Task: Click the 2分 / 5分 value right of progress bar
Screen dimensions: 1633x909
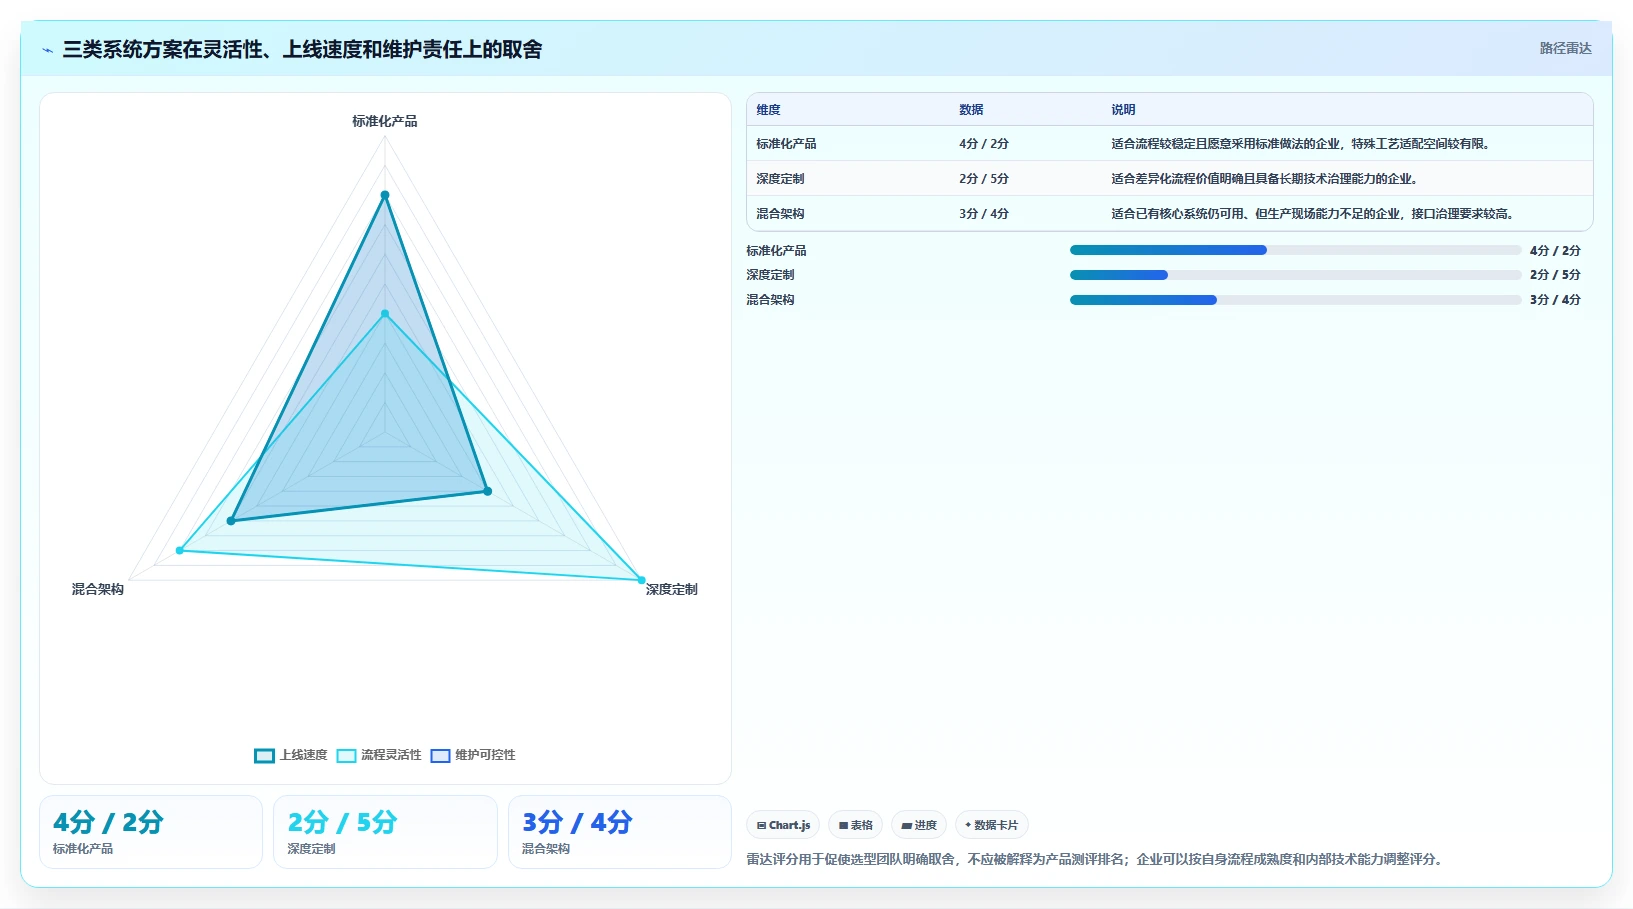Action: (x=1555, y=275)
